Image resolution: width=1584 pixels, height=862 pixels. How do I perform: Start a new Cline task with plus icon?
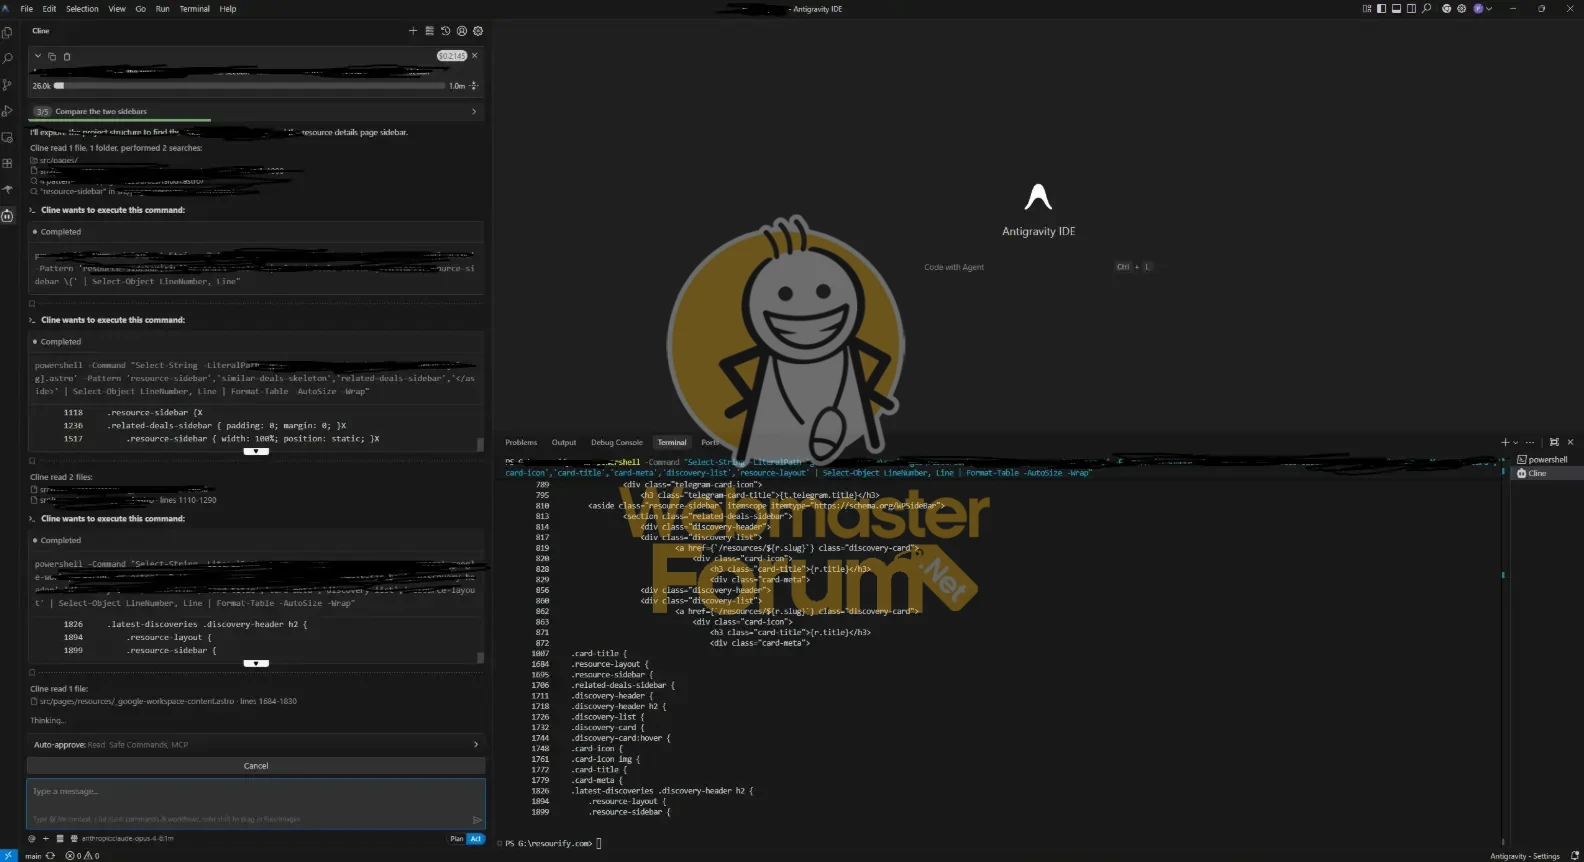413,31
